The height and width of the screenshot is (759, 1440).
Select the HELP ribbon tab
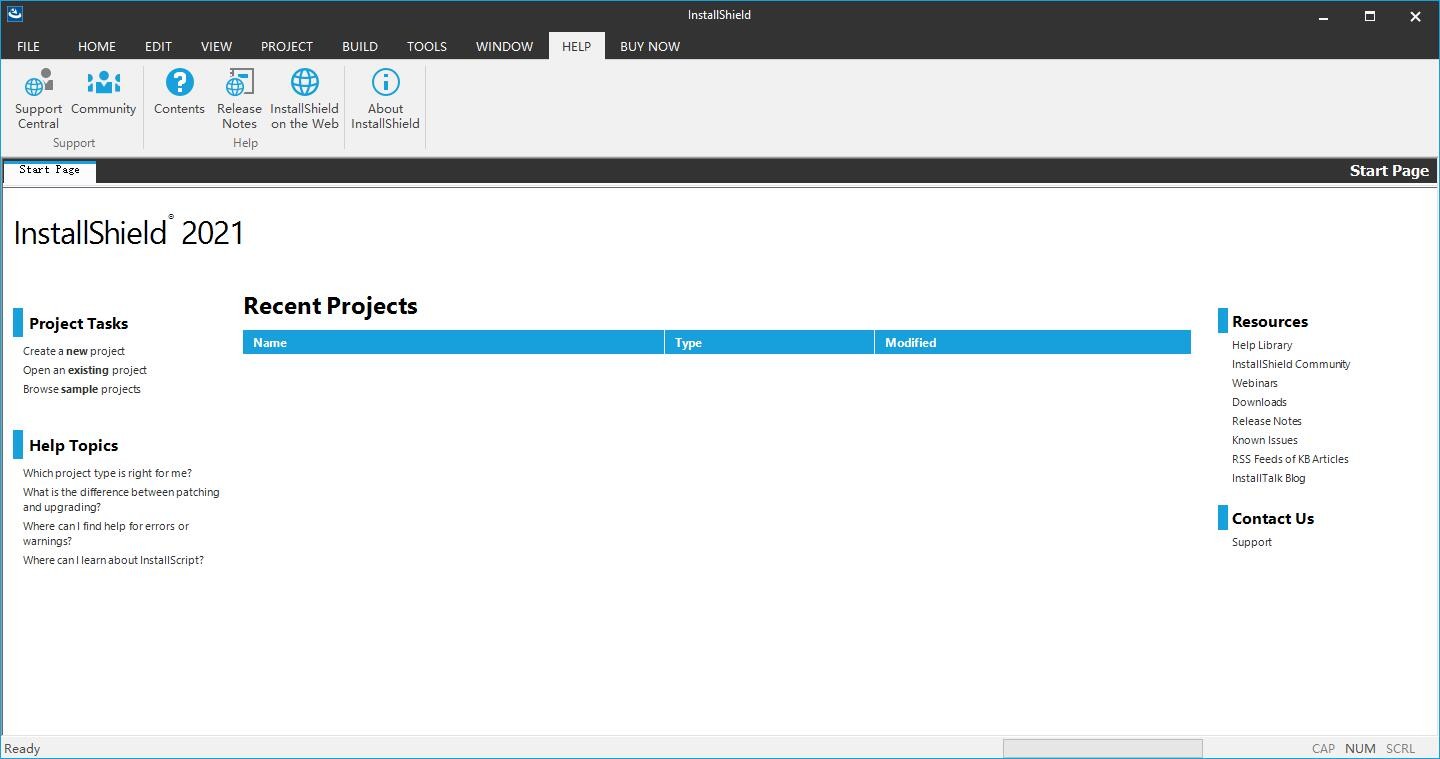tap(576, 46)
